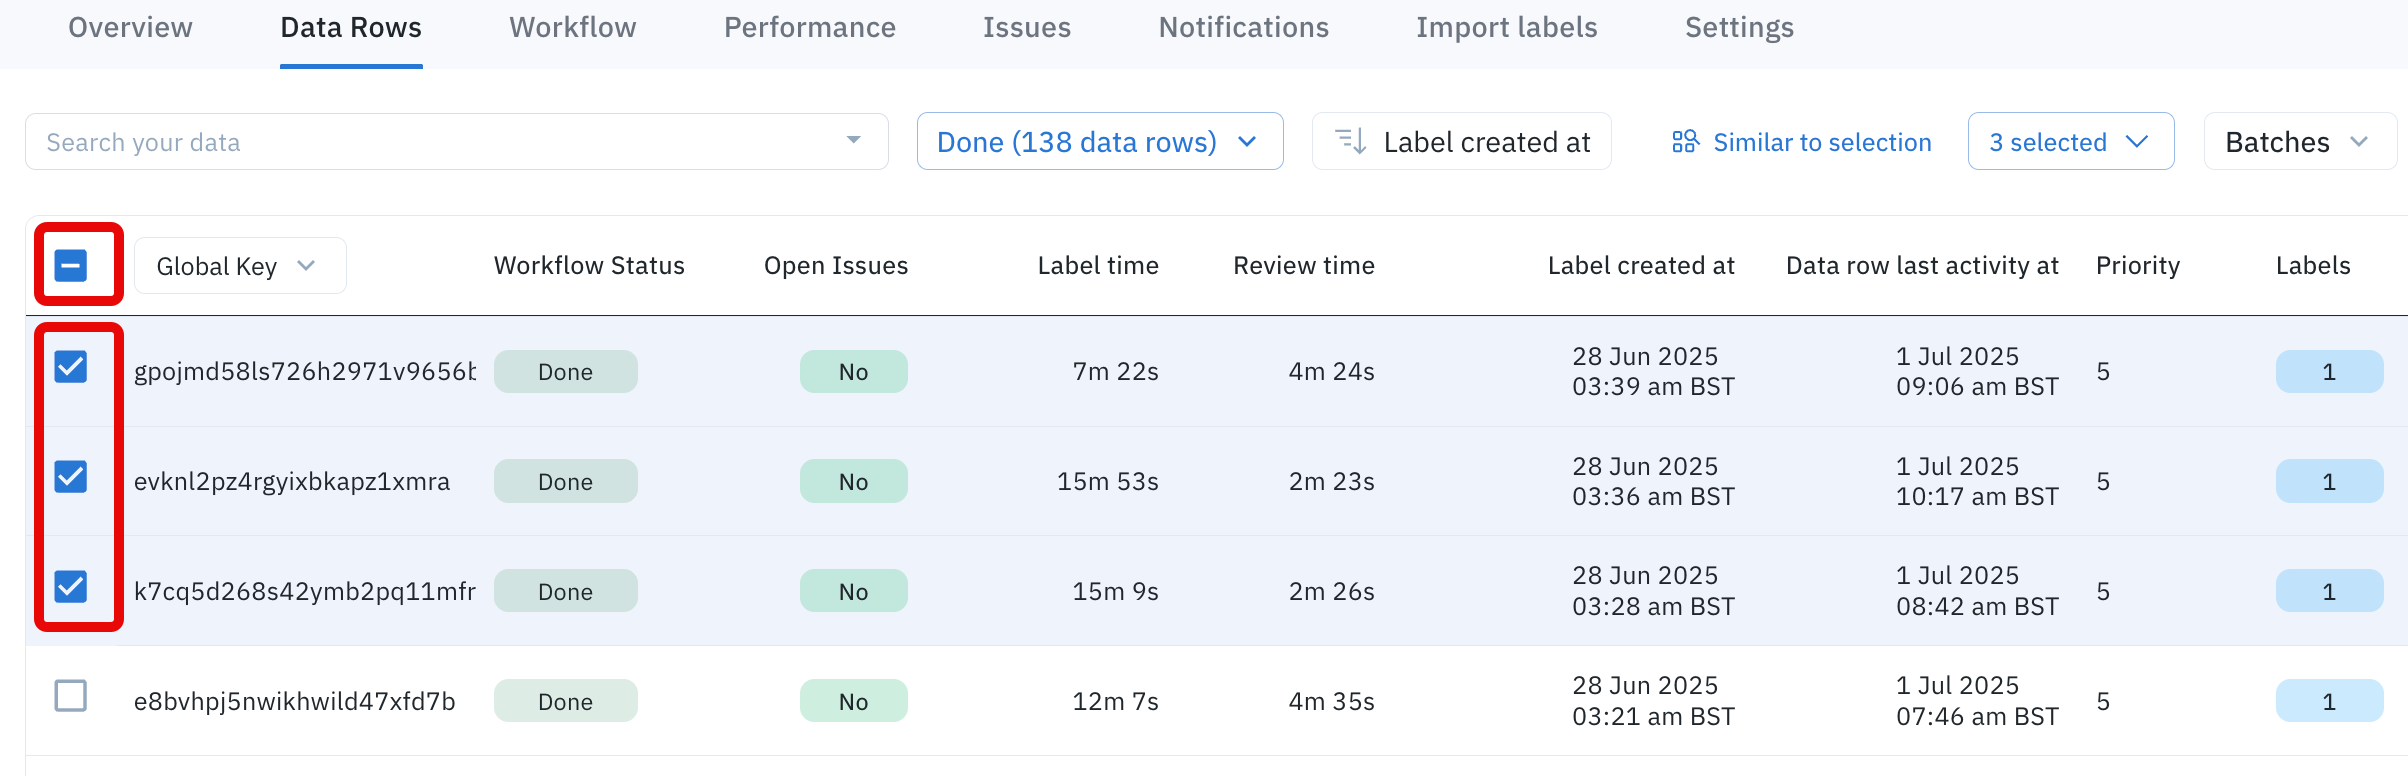The height and width of the screenshot is (776, 2408).
Task: Uncheck row gpojmd58ls726h2971v9656b
Action: [x=71, y=367]
